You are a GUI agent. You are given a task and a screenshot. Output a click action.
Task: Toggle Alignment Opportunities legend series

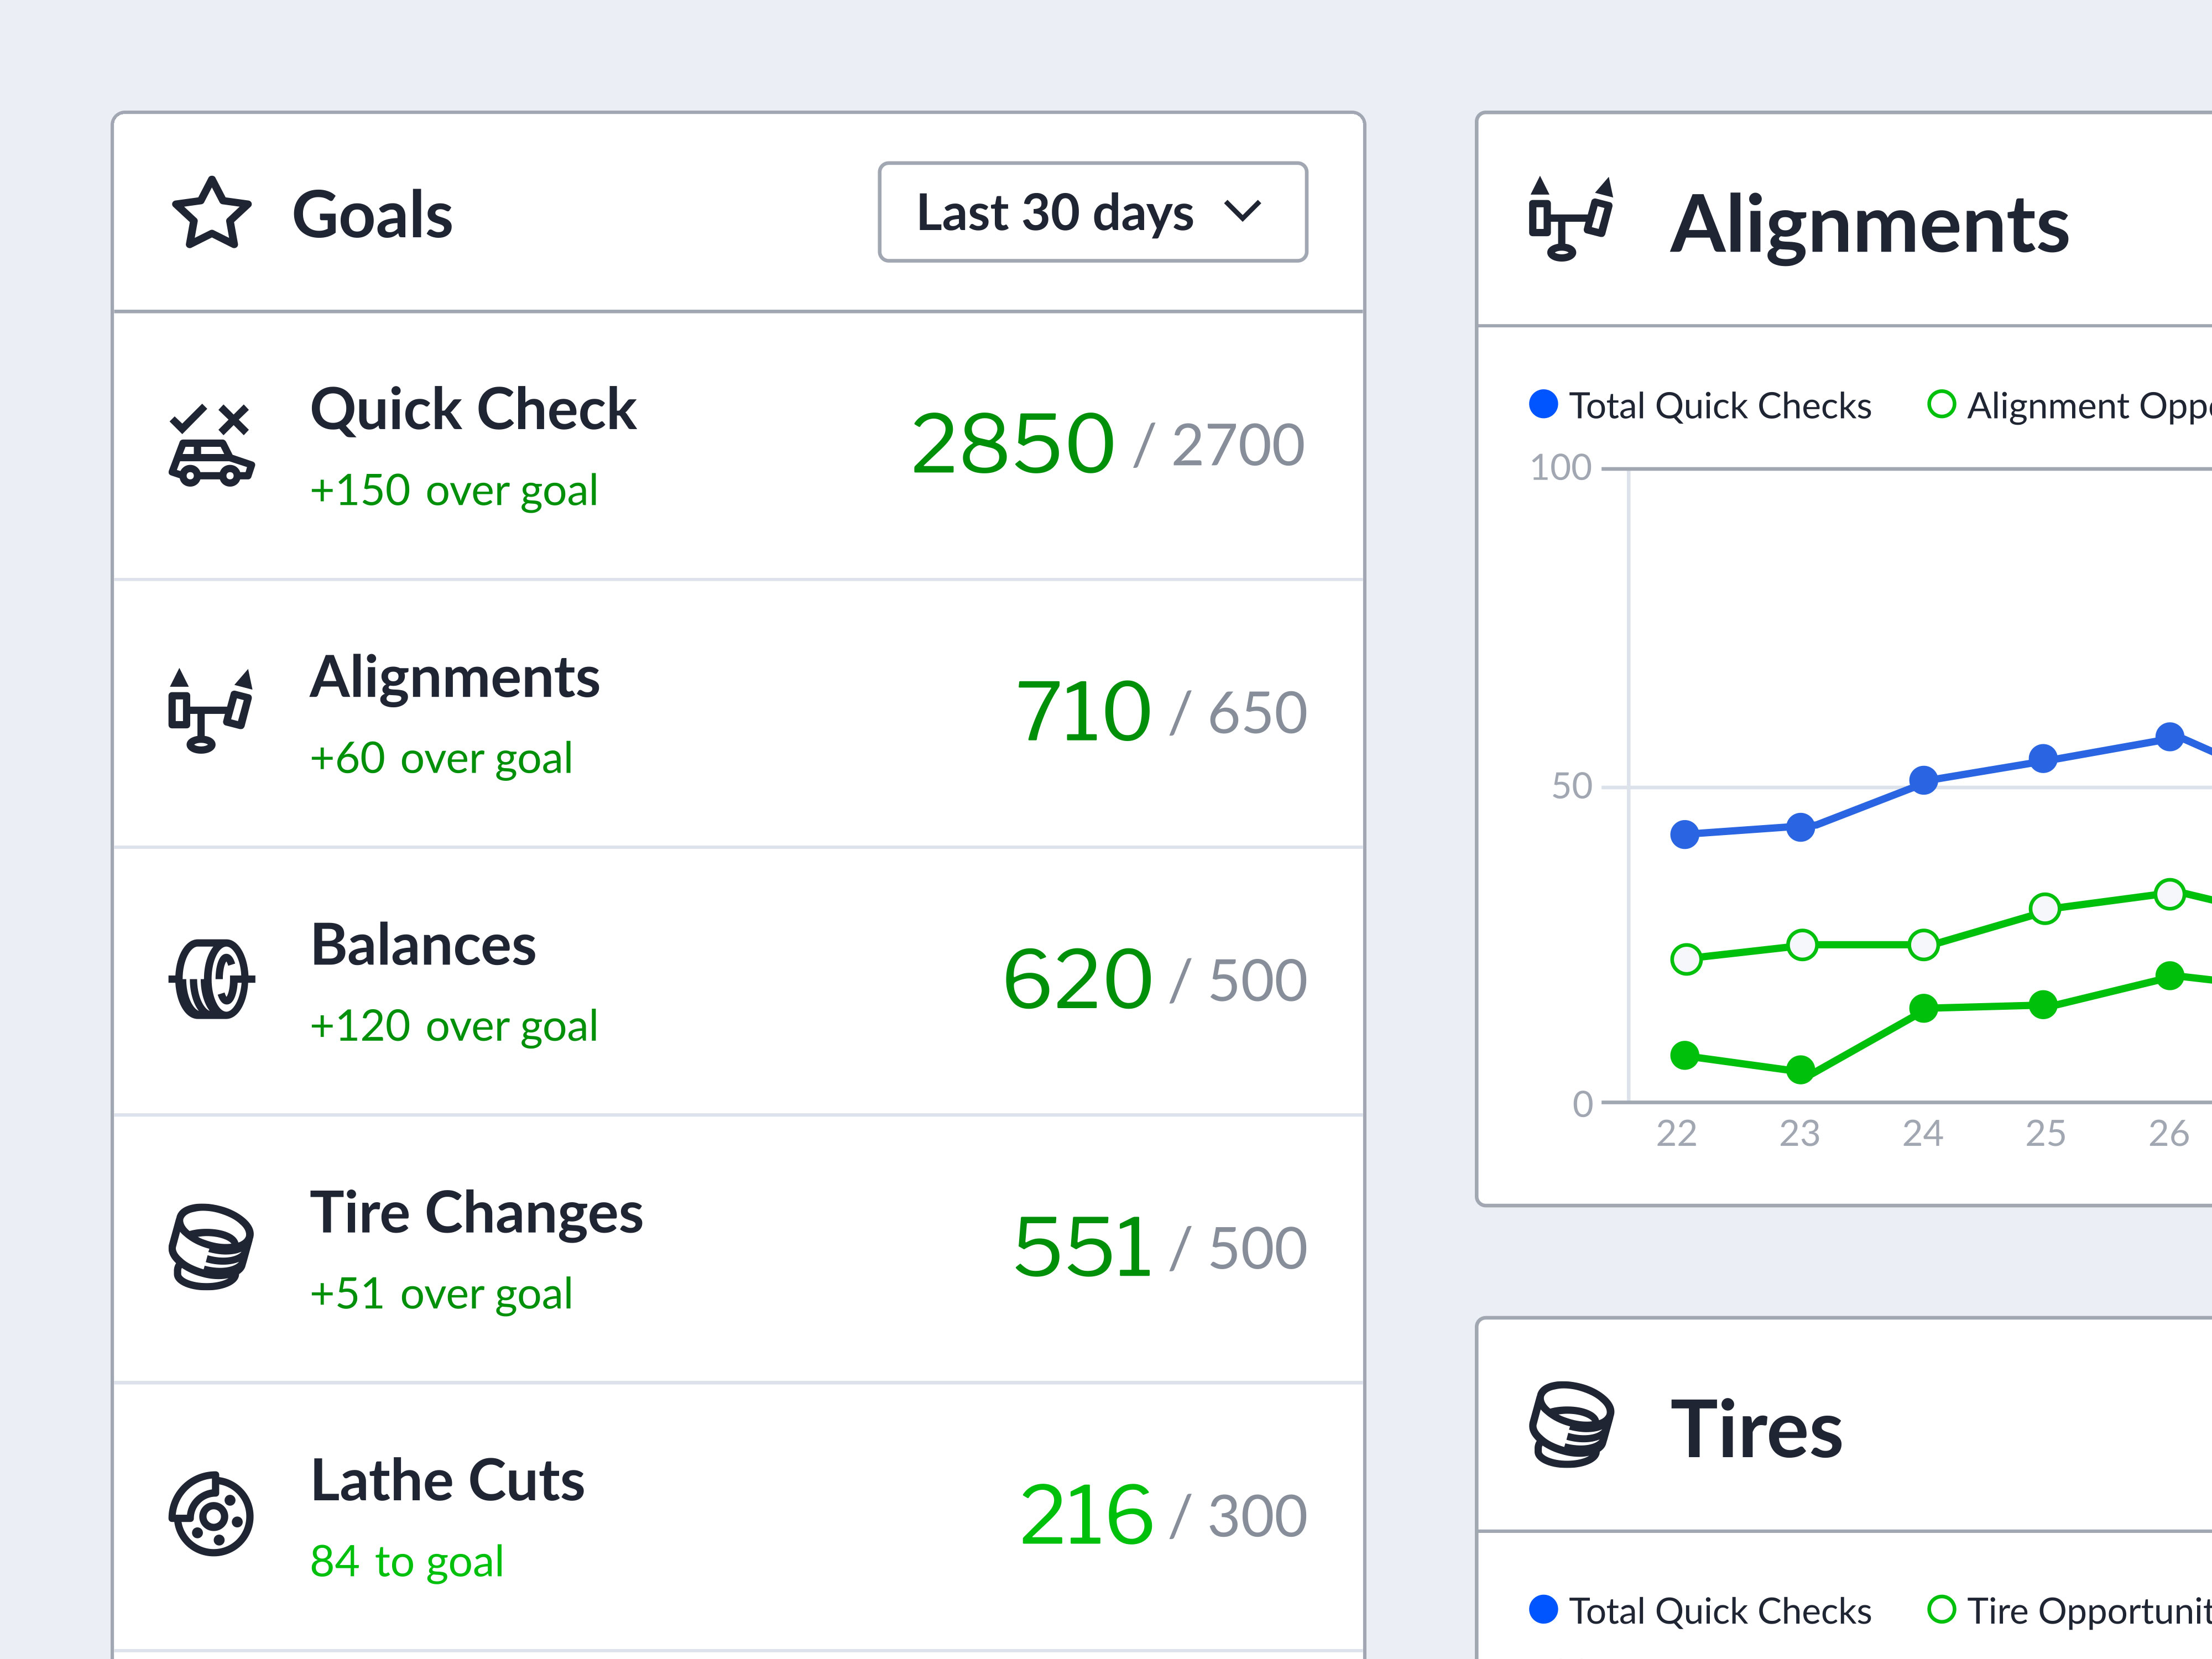coord(2069,405)
